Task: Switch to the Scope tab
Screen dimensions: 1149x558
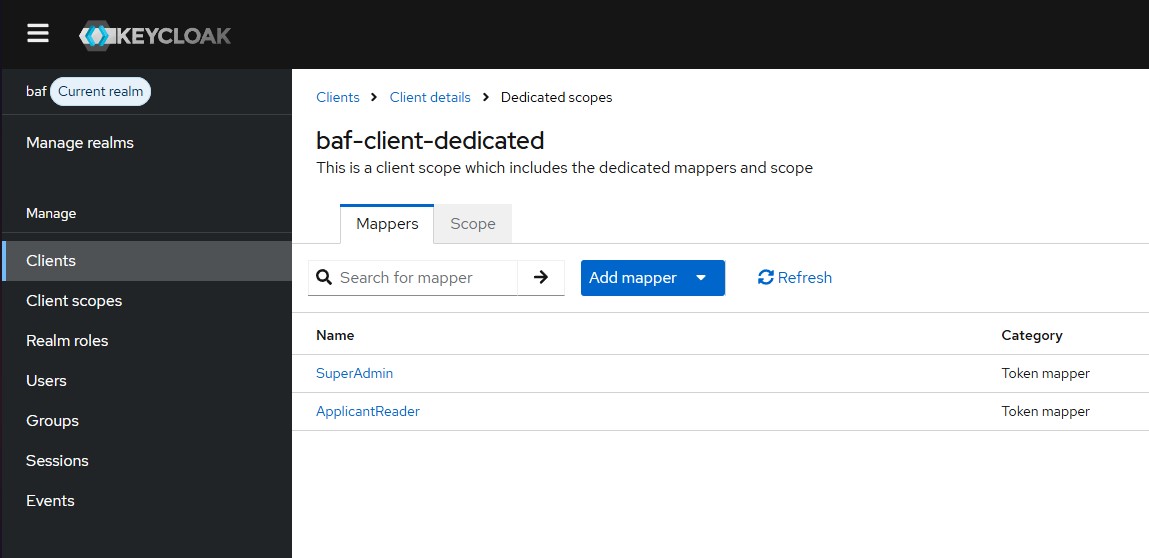Action: (x=473, y=224)
